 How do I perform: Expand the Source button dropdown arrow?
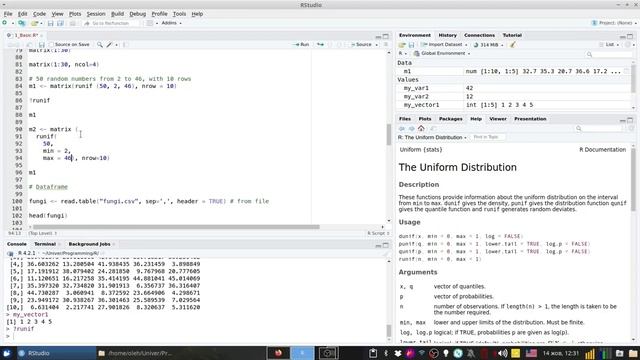[x=377, y=44]
